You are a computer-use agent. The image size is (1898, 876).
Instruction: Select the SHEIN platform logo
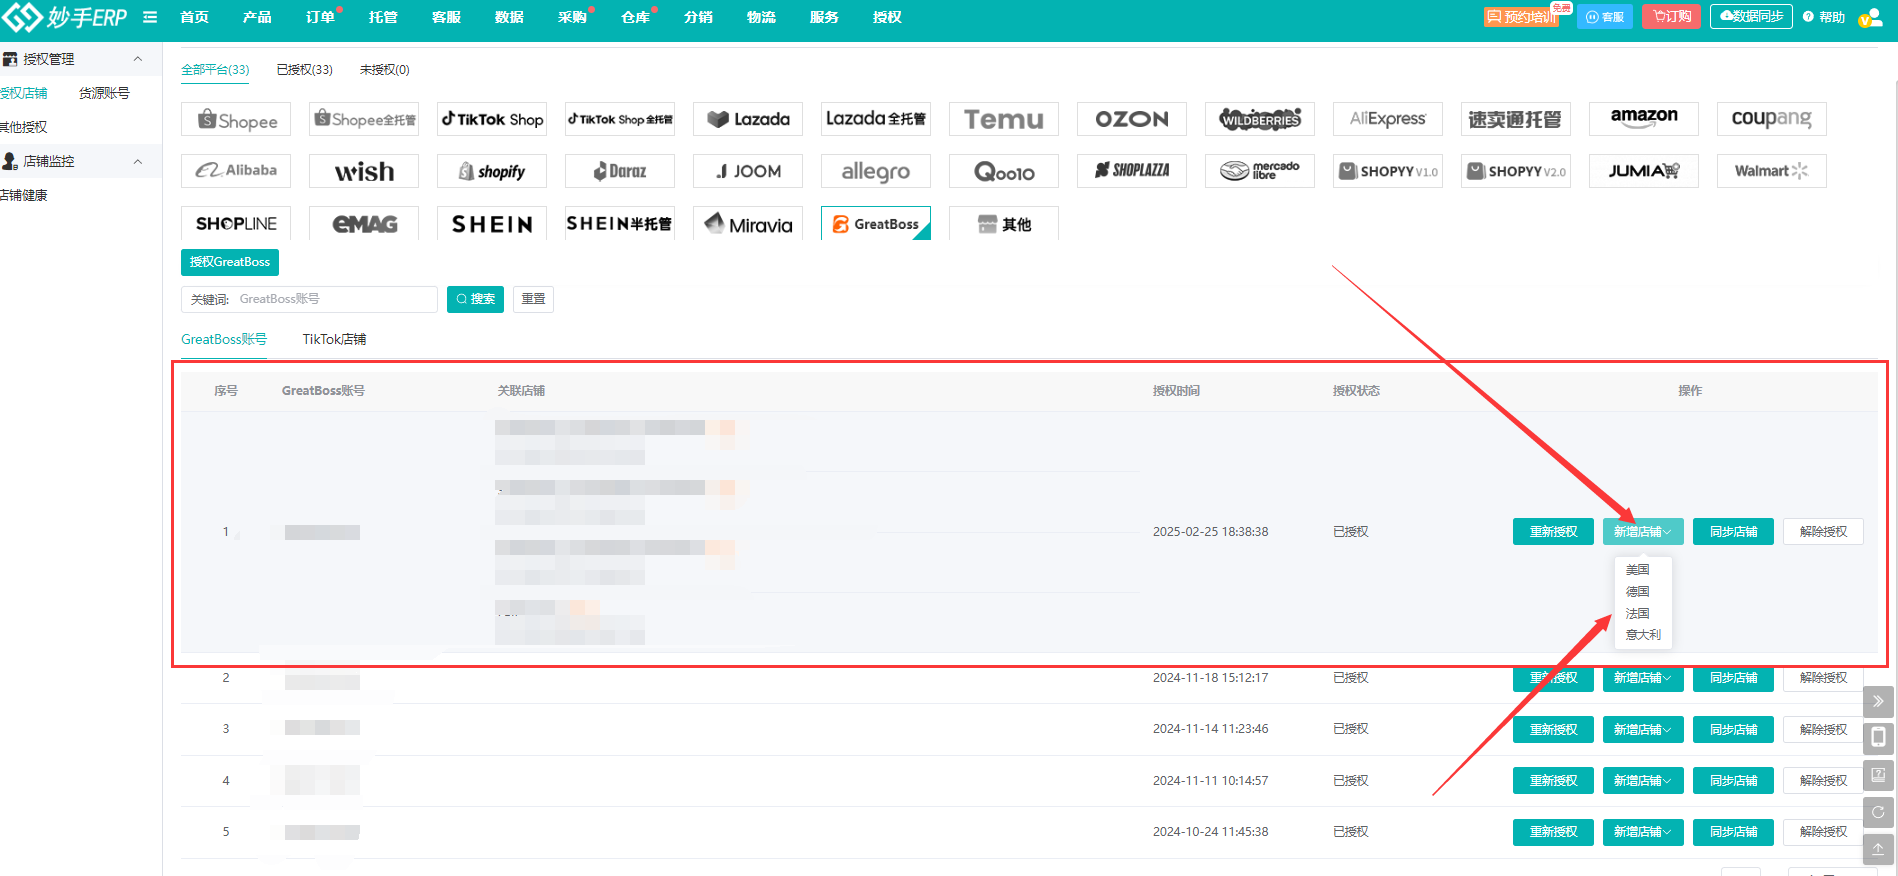[492, 223]
